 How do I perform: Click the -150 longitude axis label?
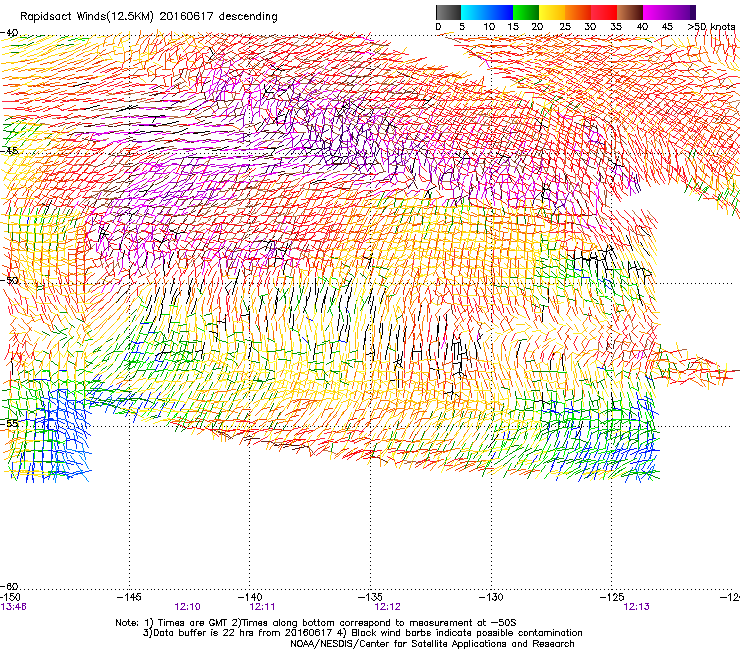pos(10,597)
